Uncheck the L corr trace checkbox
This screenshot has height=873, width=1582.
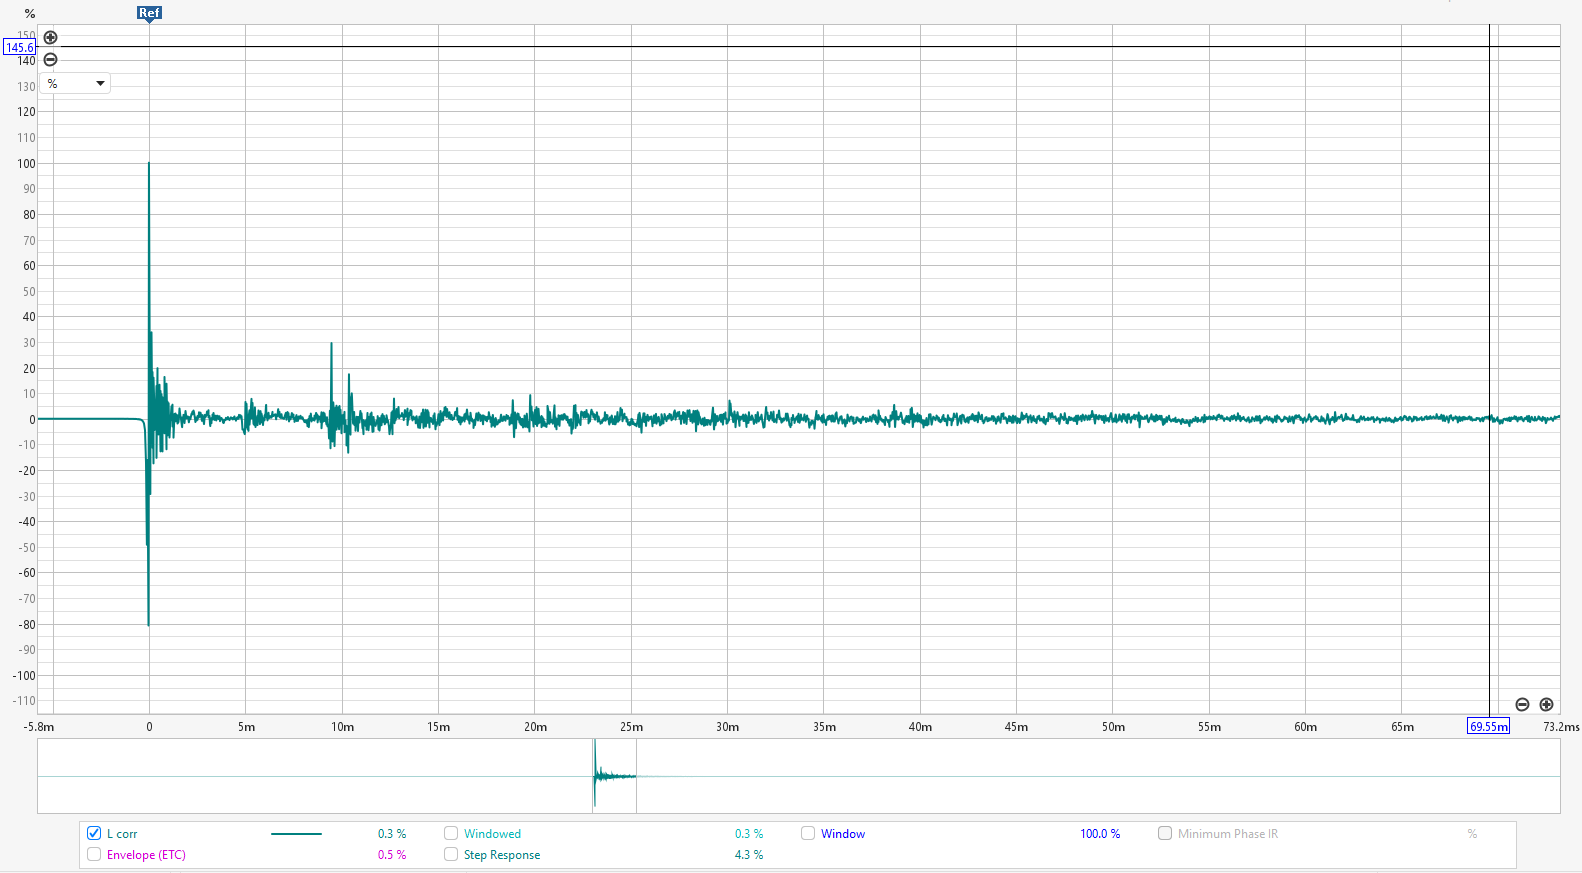(94, 833)
